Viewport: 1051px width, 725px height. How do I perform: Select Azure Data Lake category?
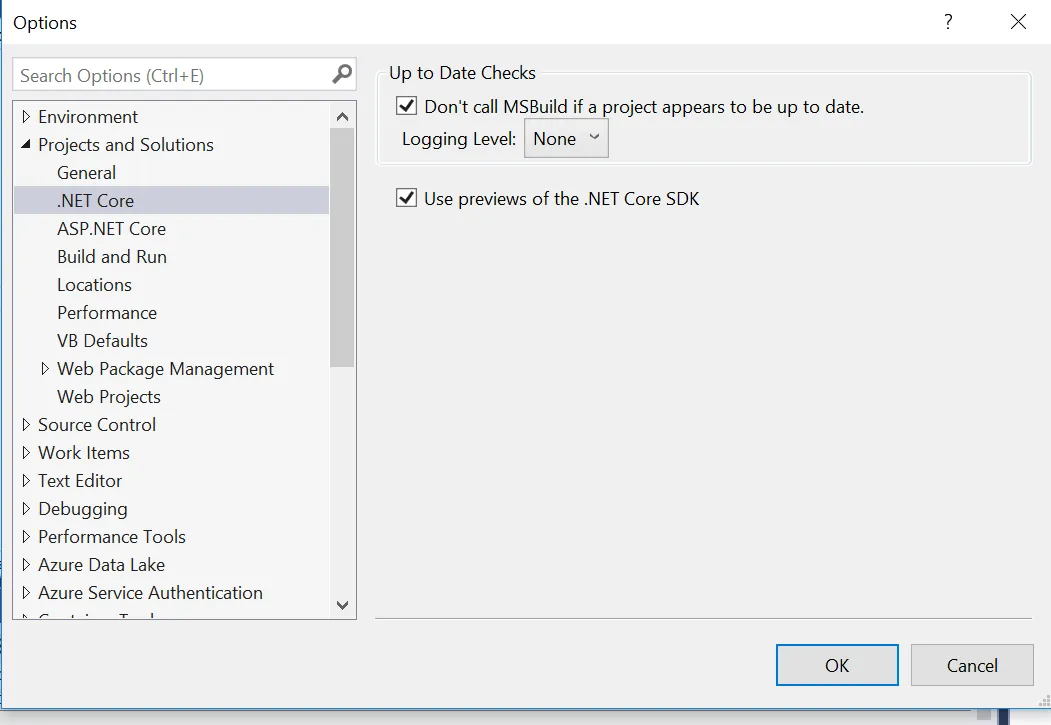tap(101, 565)
